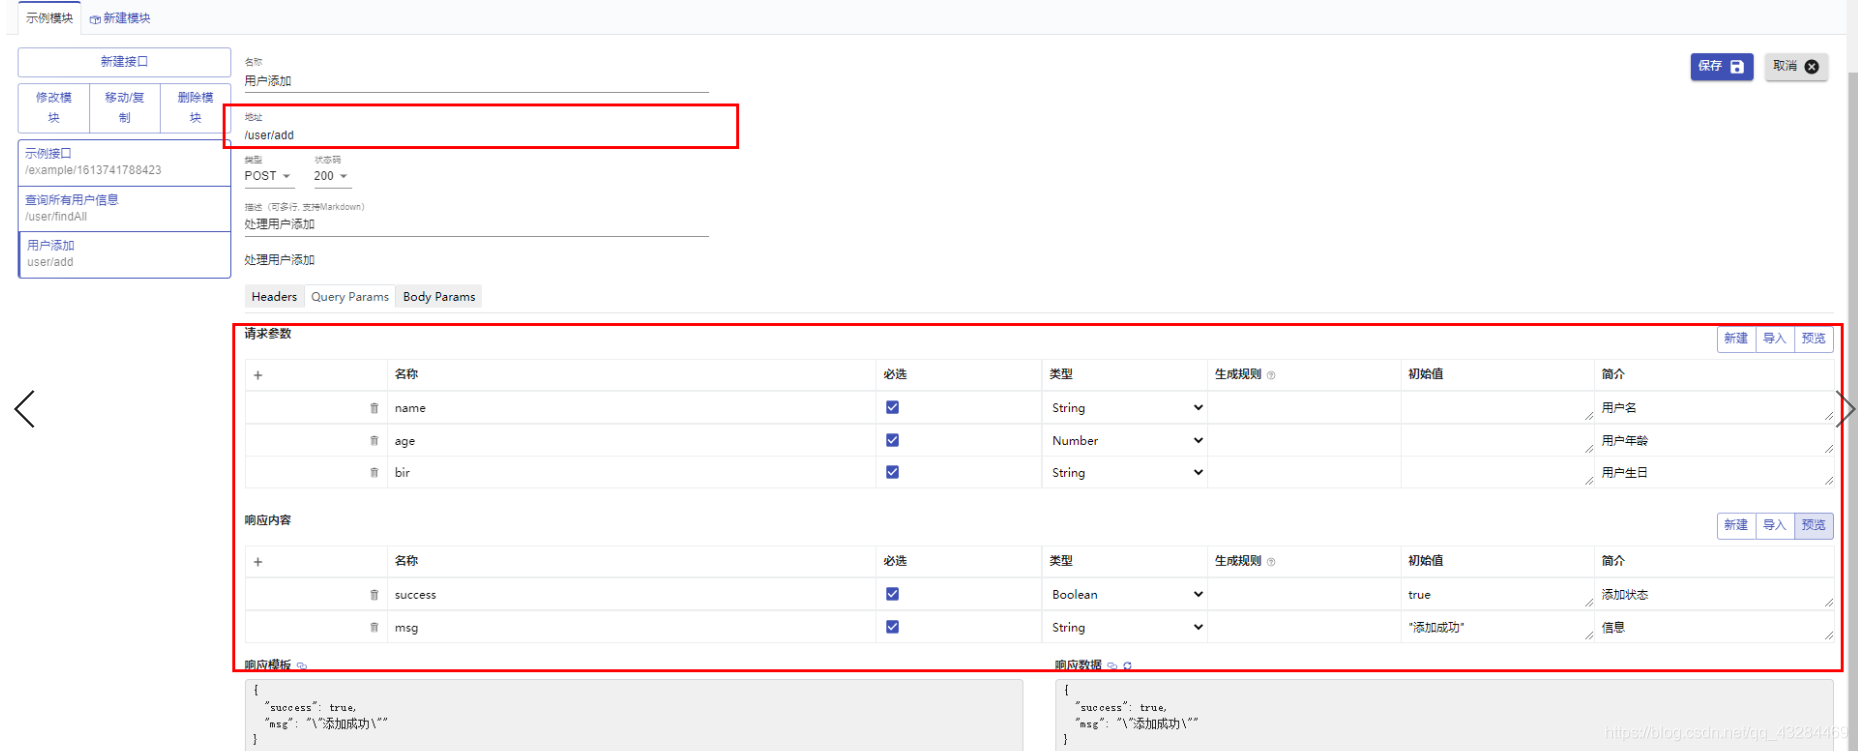The image size is (1858, 751).
Task: Open the type dropdown for msg
Action: point(1126,628)
